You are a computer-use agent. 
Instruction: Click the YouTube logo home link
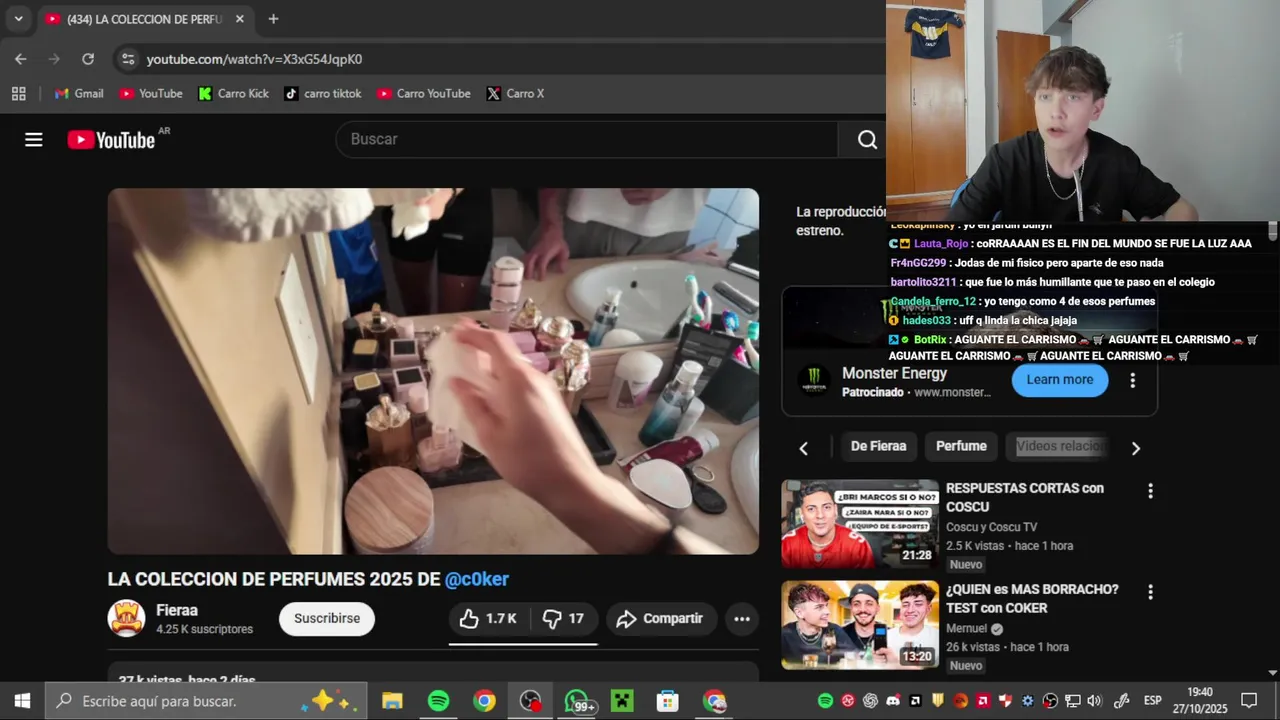tap(111, 140)
